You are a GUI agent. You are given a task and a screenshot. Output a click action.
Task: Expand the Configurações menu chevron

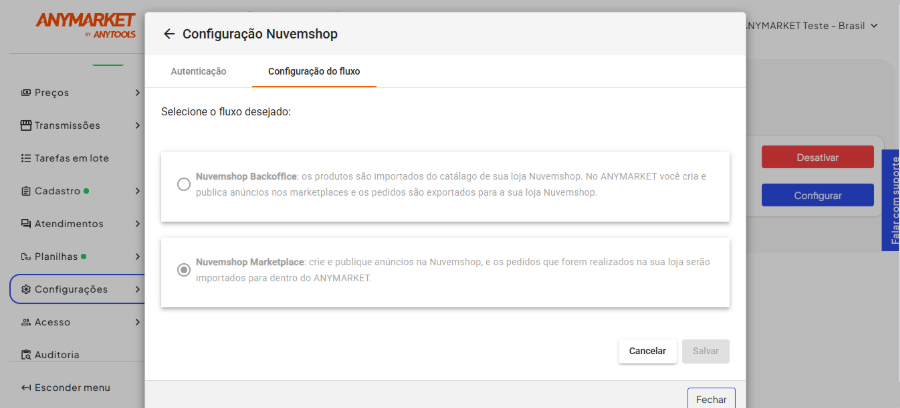[x=137, y=289]
